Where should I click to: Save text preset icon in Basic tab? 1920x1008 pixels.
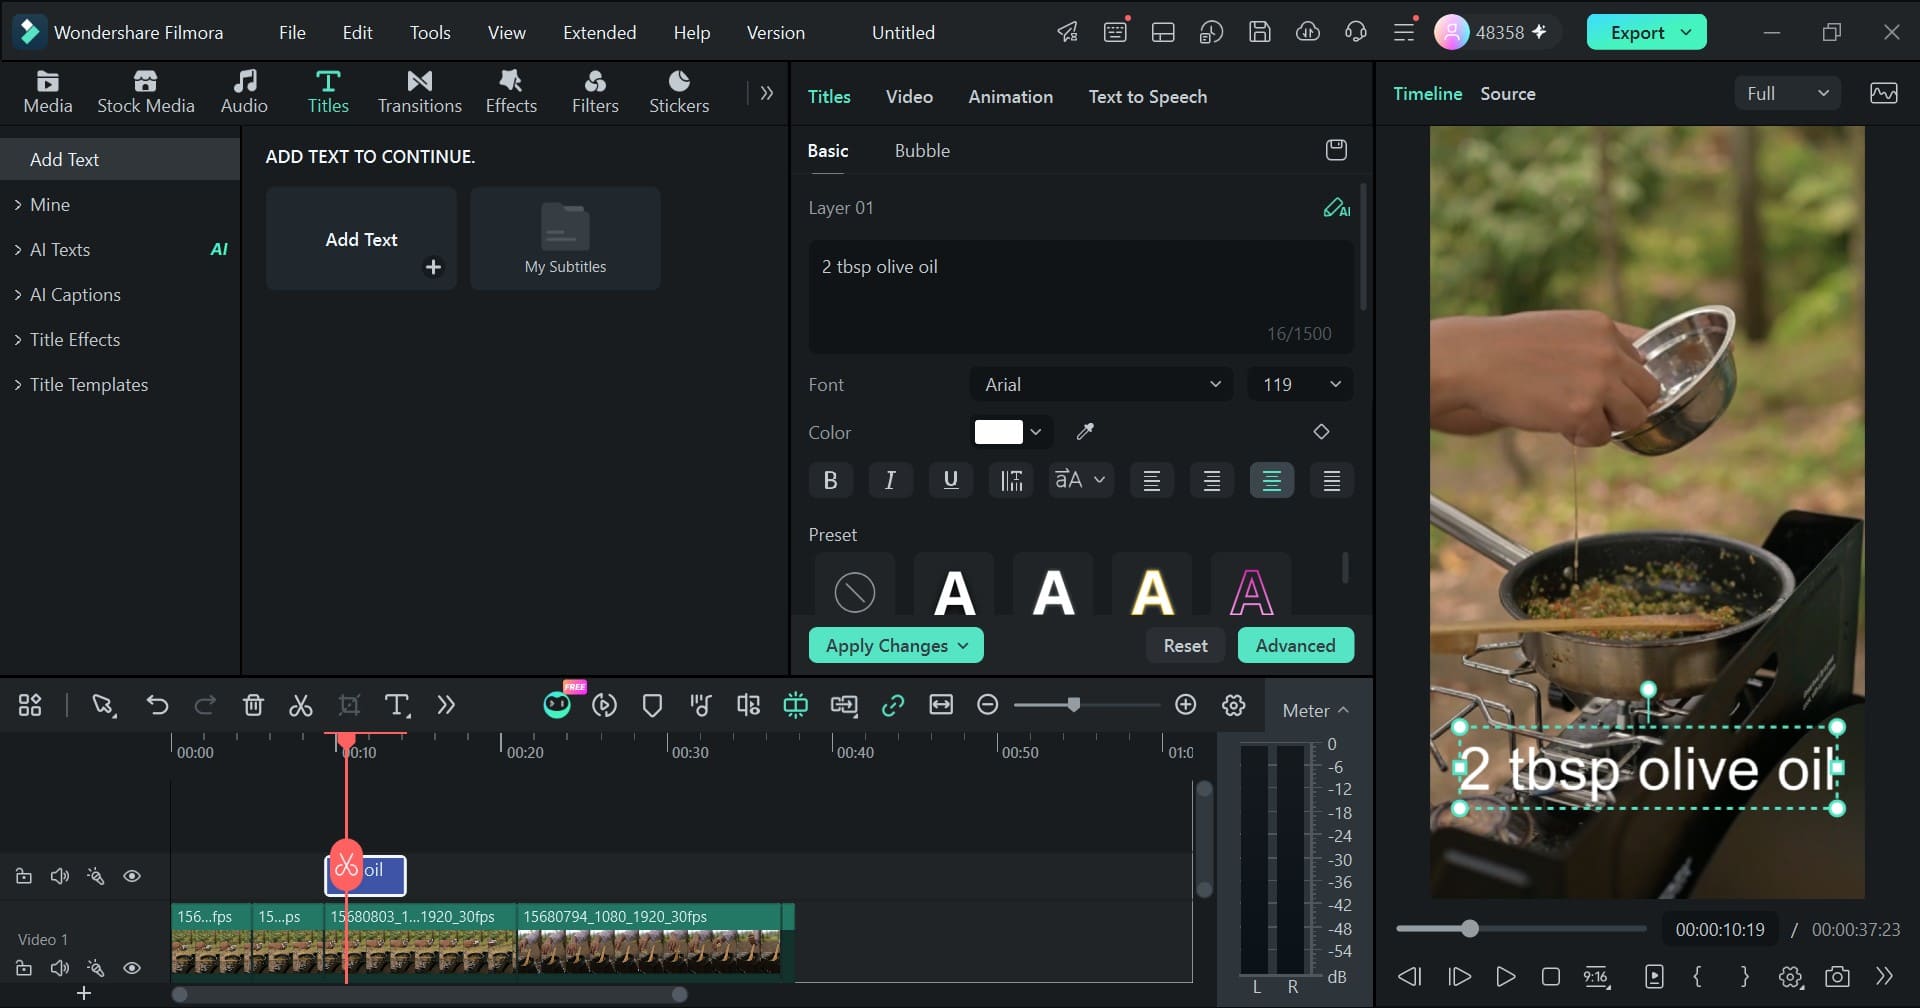[x=1336, y=150]
